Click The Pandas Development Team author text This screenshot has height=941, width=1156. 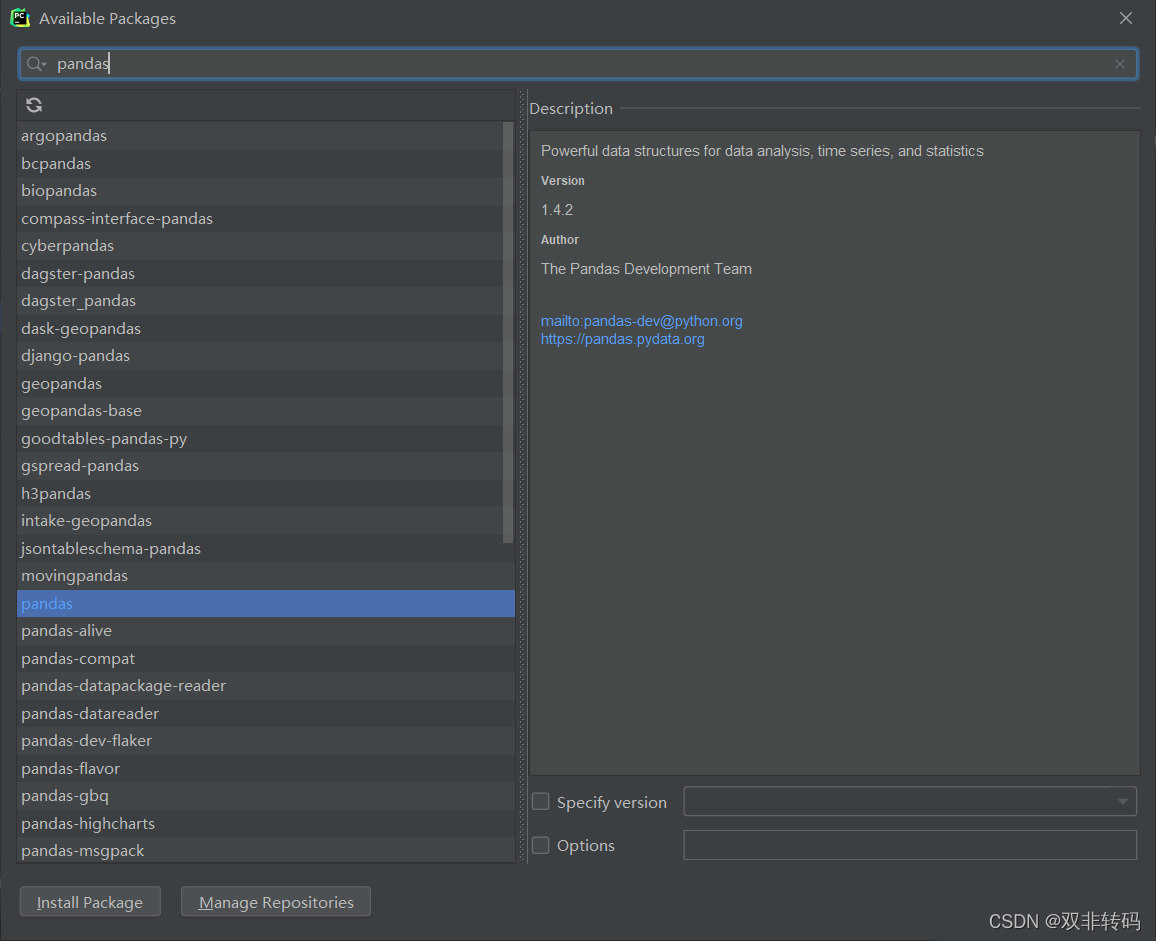click(646, 269)
